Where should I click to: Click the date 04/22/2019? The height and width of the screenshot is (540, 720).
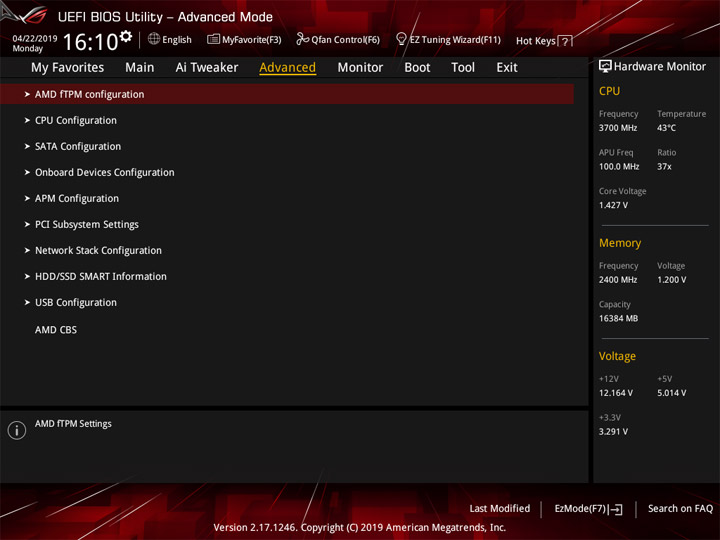coord(35,39)
